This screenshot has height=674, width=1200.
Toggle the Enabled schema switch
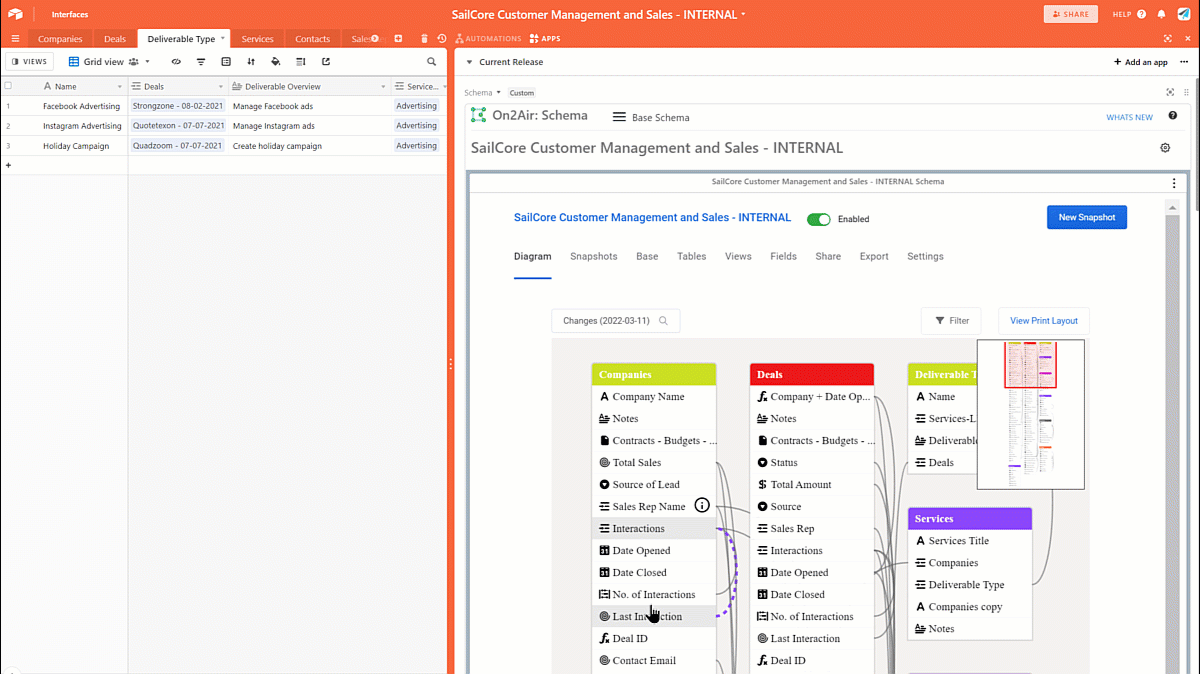[x=819, y=219]
